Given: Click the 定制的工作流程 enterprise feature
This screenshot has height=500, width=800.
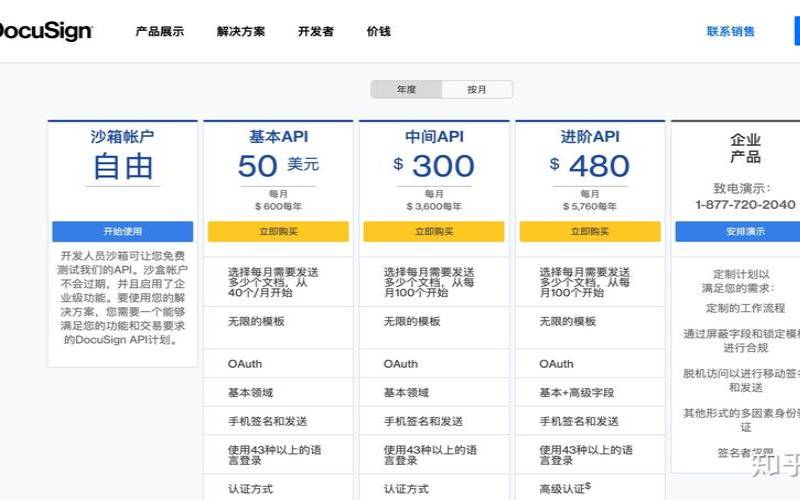Looking at the screenshot, I should pyautogui.click(x=745, y=308).
